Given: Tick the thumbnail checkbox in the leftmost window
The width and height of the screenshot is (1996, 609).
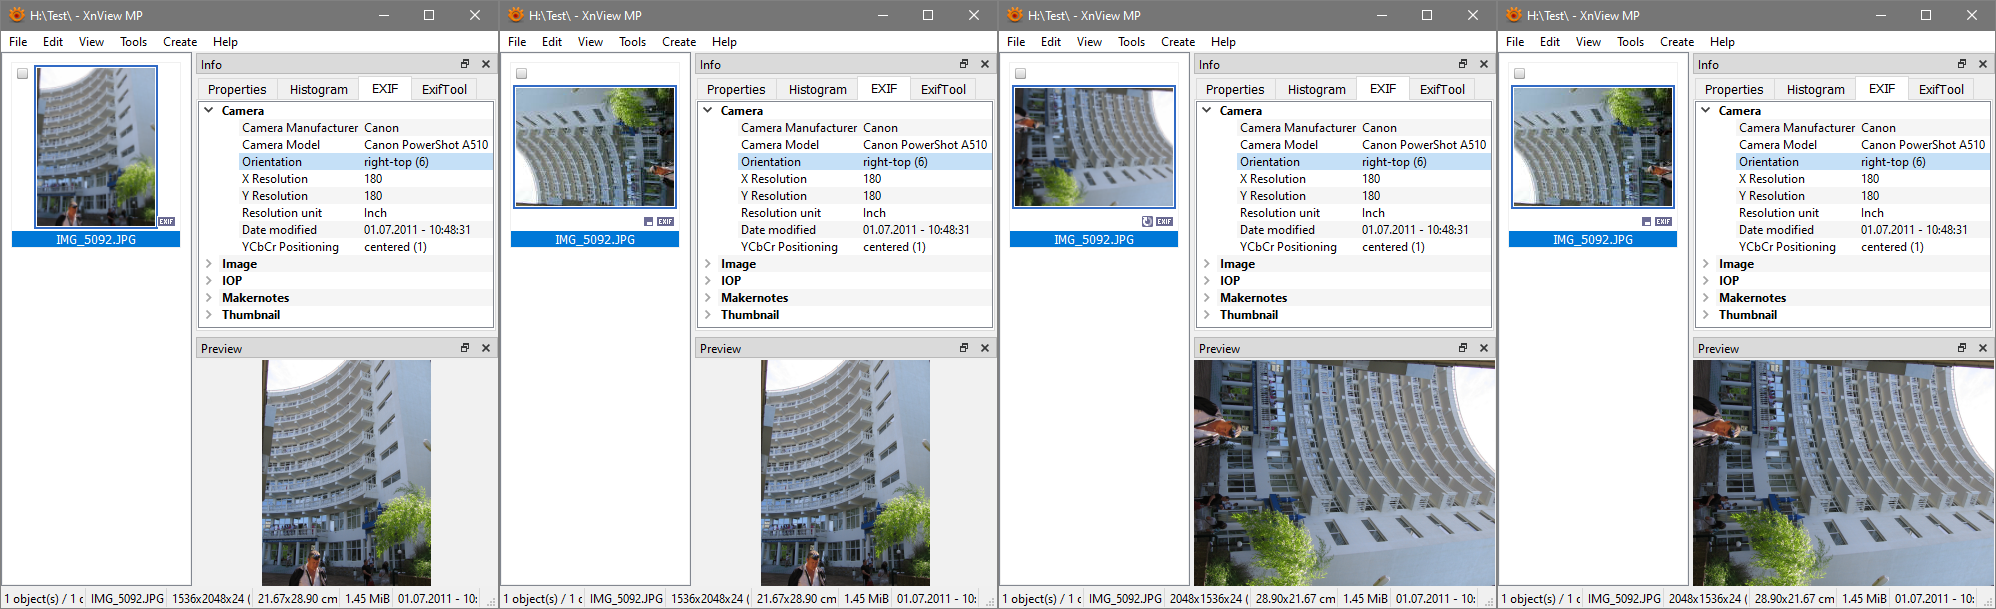Looking at the screenshot, I should 22,73.
